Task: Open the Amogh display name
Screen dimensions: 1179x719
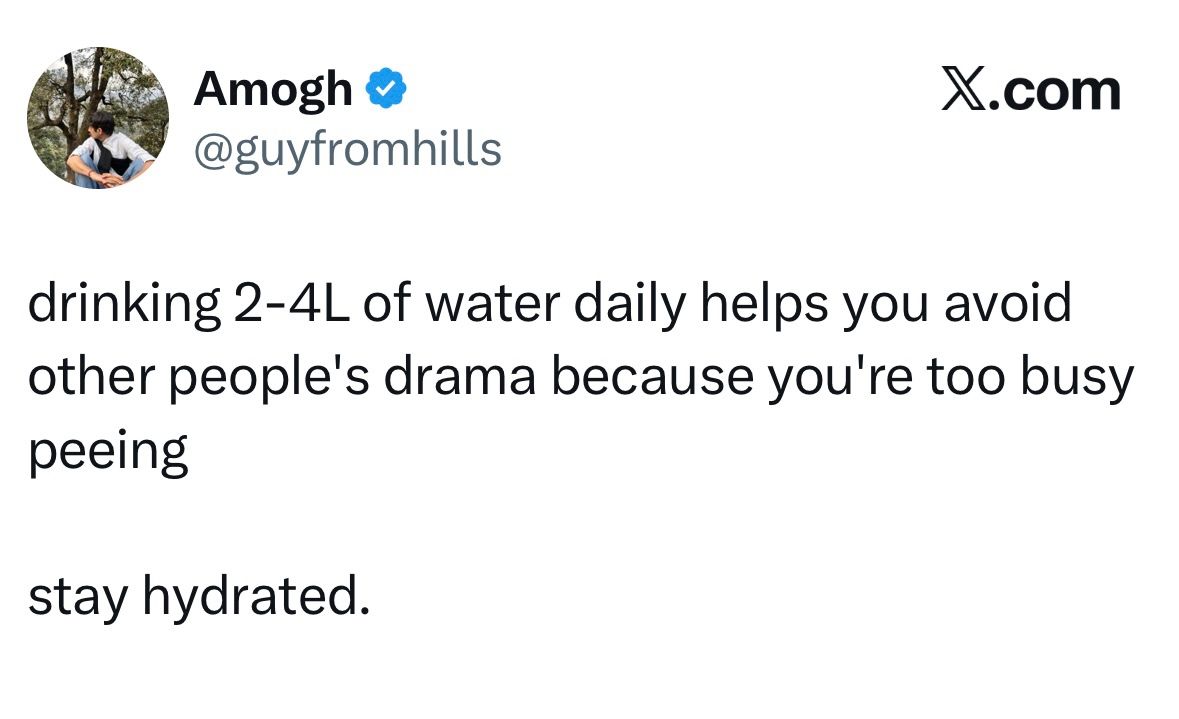Action: [x=273, y=90]
